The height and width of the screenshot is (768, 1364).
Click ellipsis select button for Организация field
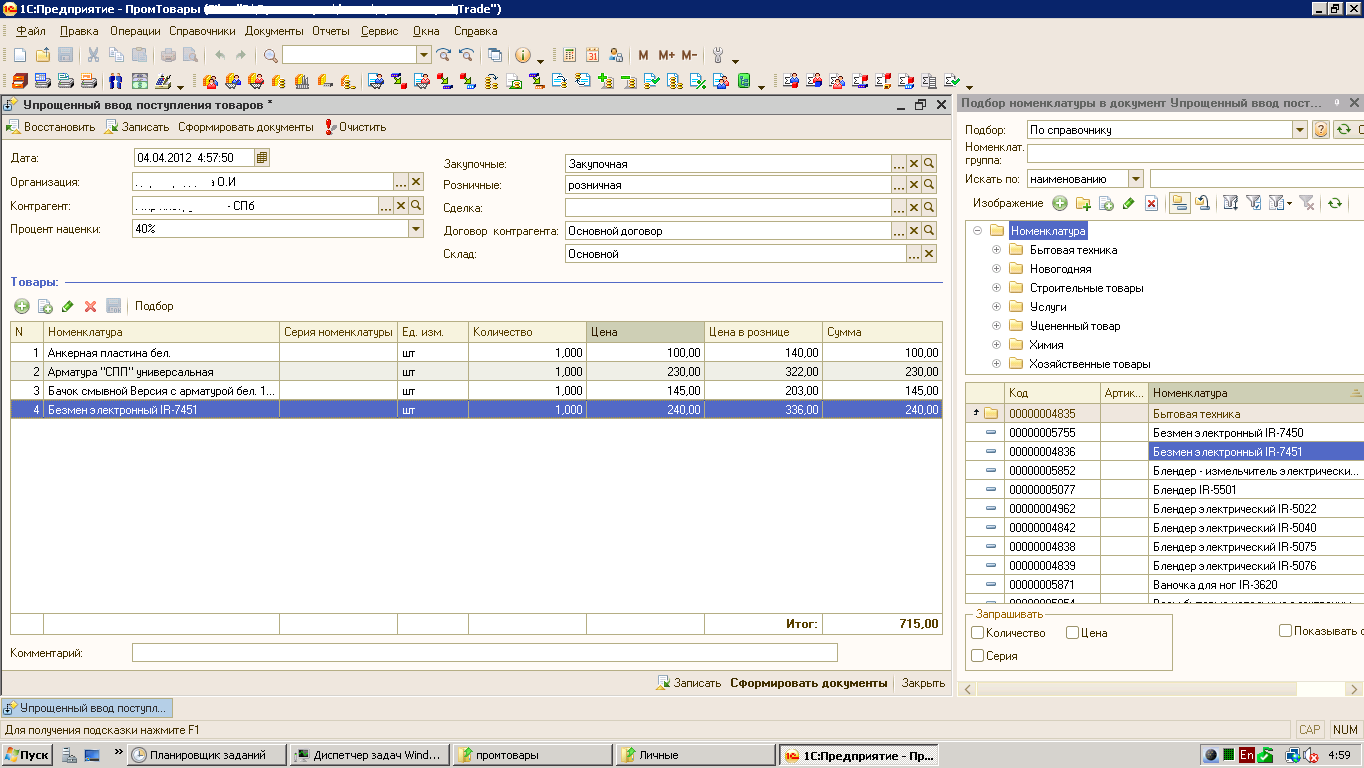point(401,182)
